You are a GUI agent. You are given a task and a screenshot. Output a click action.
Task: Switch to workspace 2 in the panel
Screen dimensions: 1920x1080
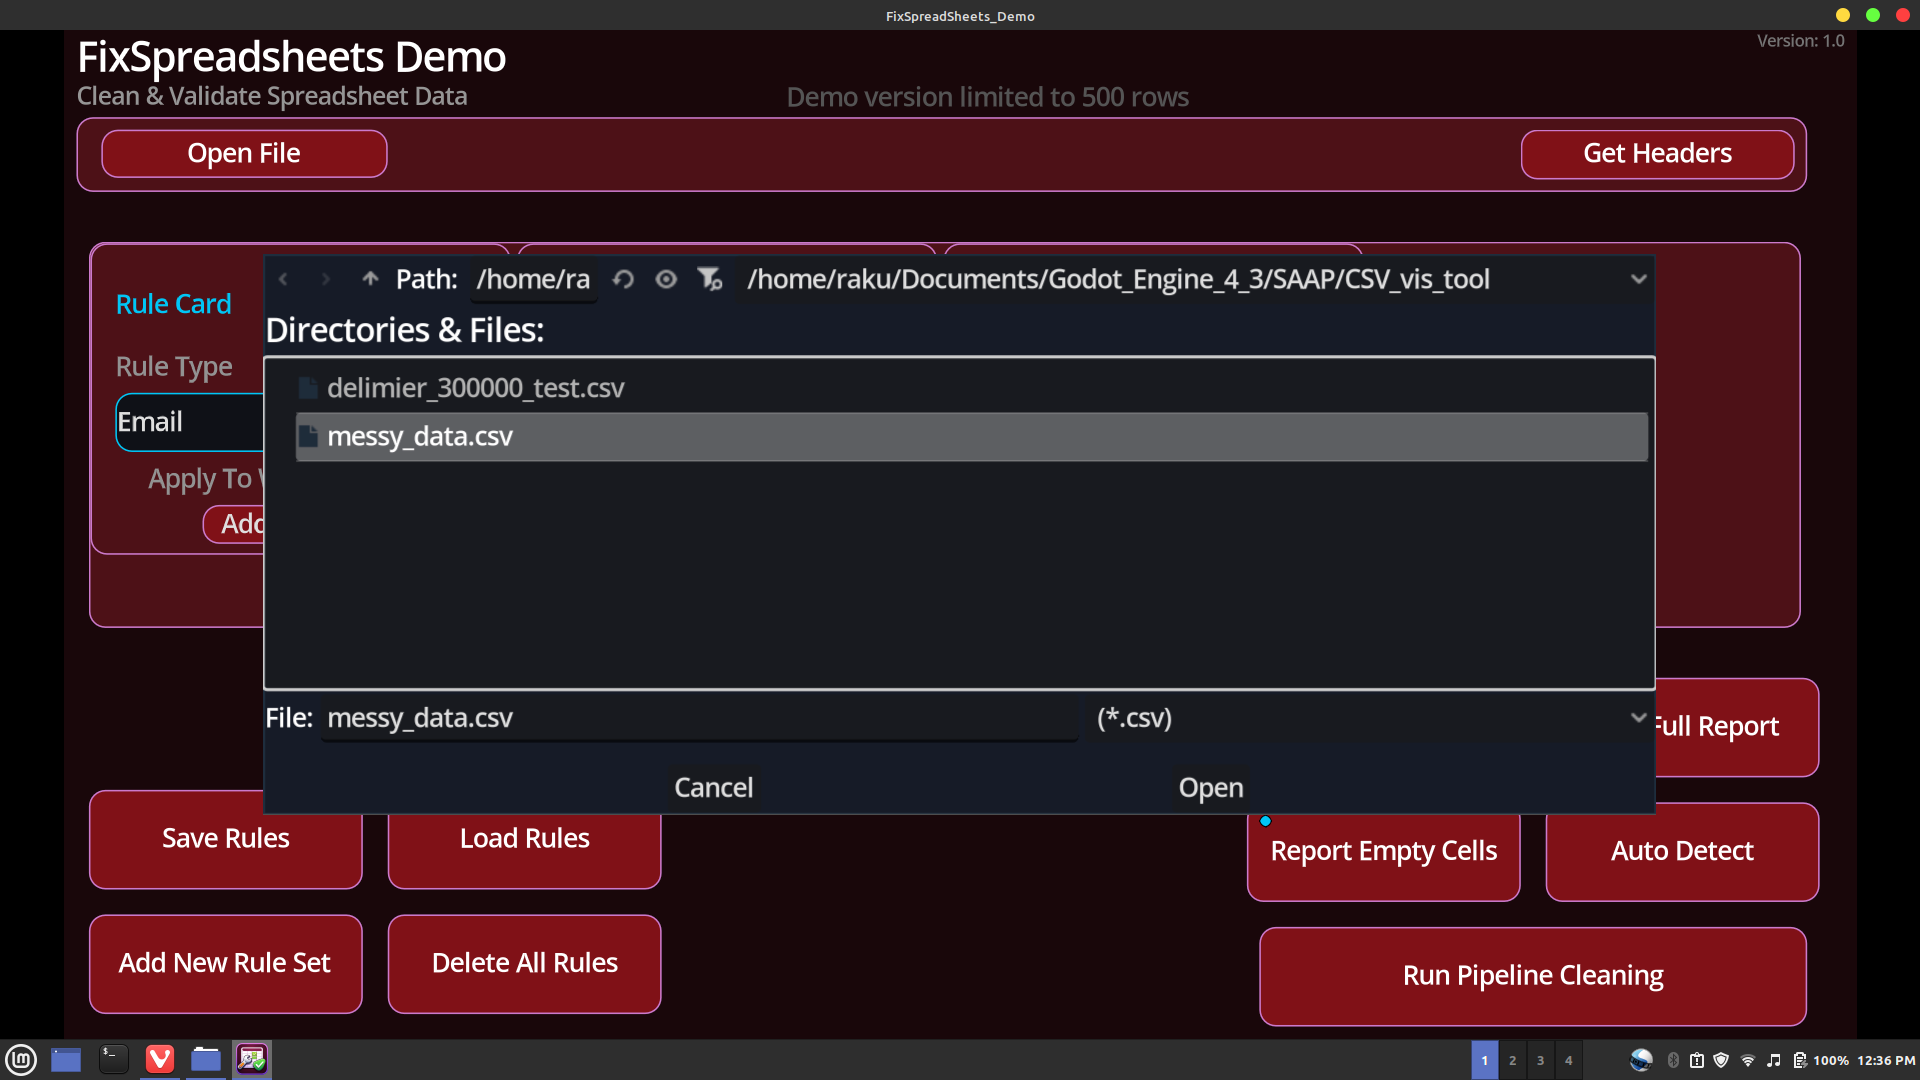[1512, 1060]
